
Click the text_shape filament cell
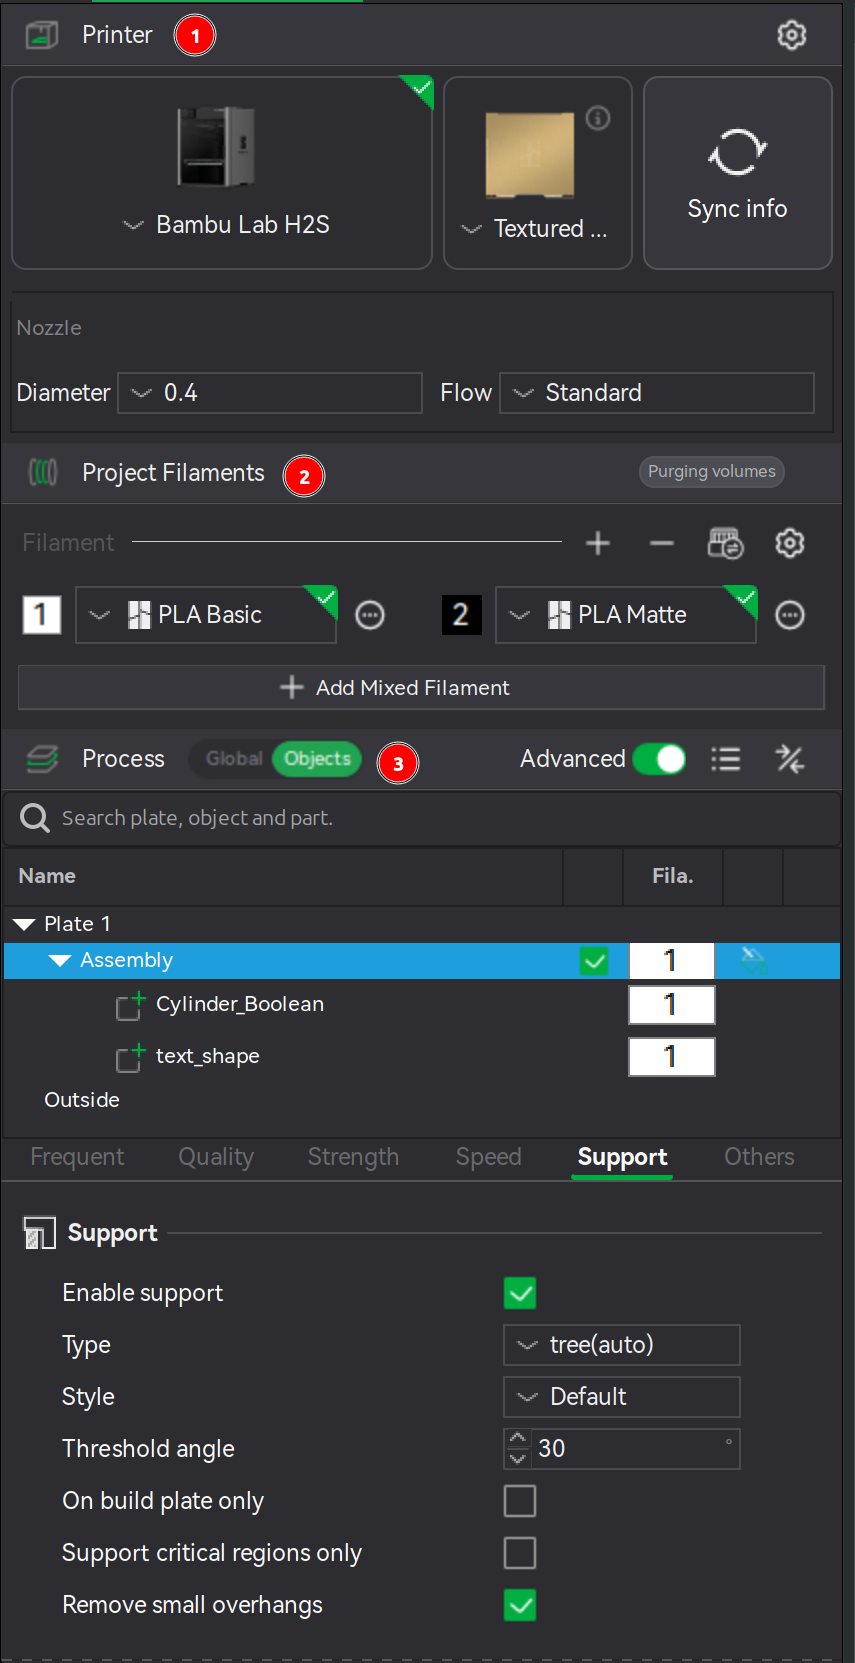[671, 1057]
